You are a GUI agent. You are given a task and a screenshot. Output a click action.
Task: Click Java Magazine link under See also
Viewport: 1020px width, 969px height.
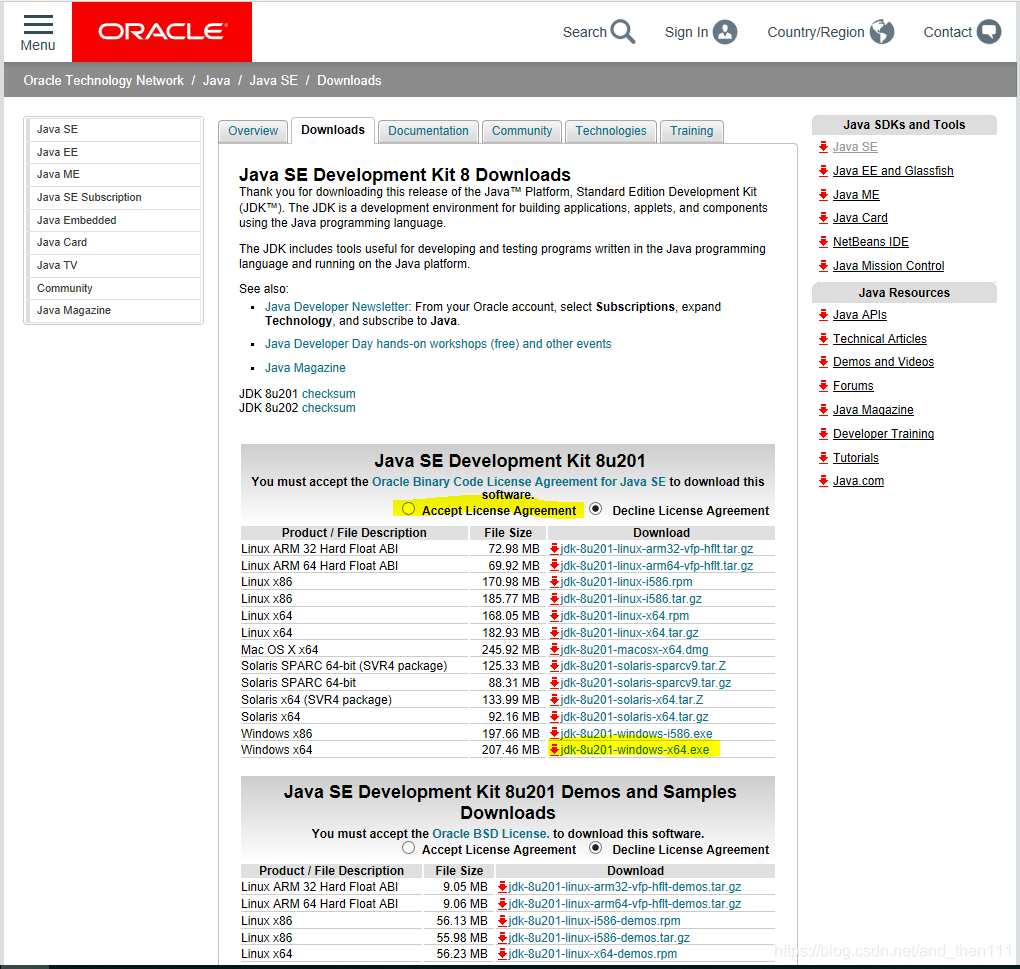pyautogui.click(x=305, y=367)
